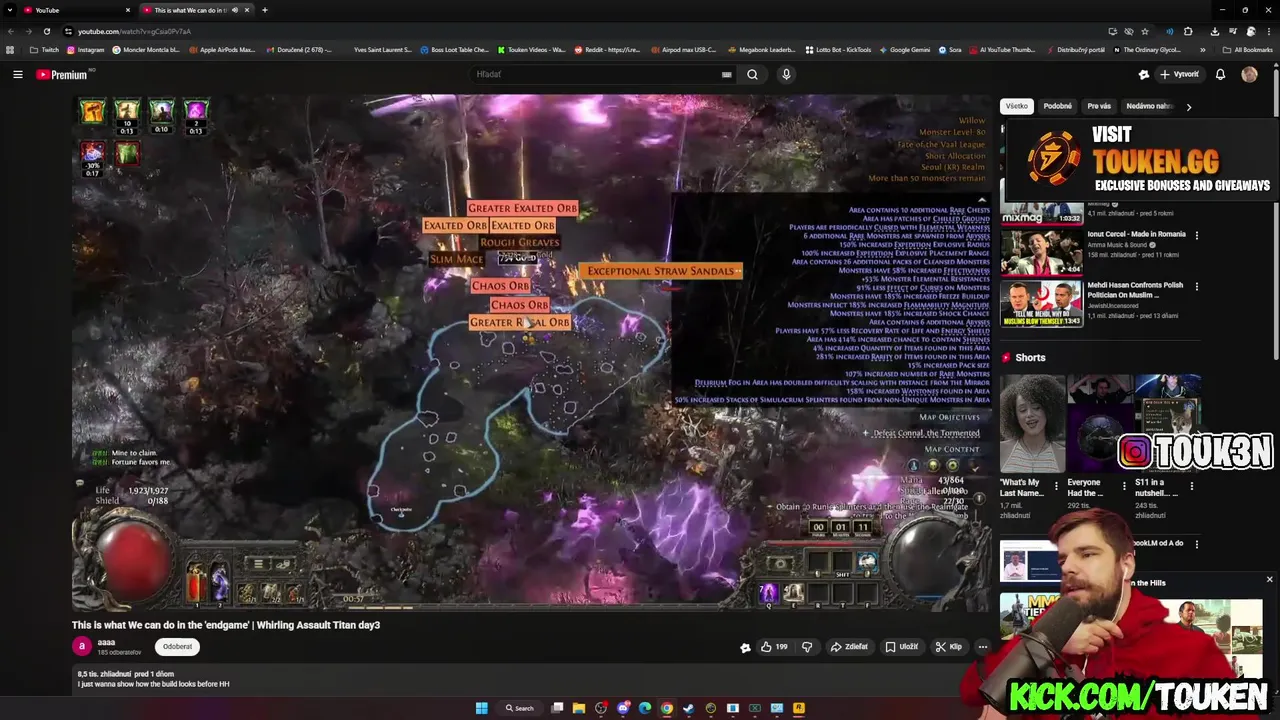
Task: Select the Všetko filter chip
Action: [x=1016, y=106]
